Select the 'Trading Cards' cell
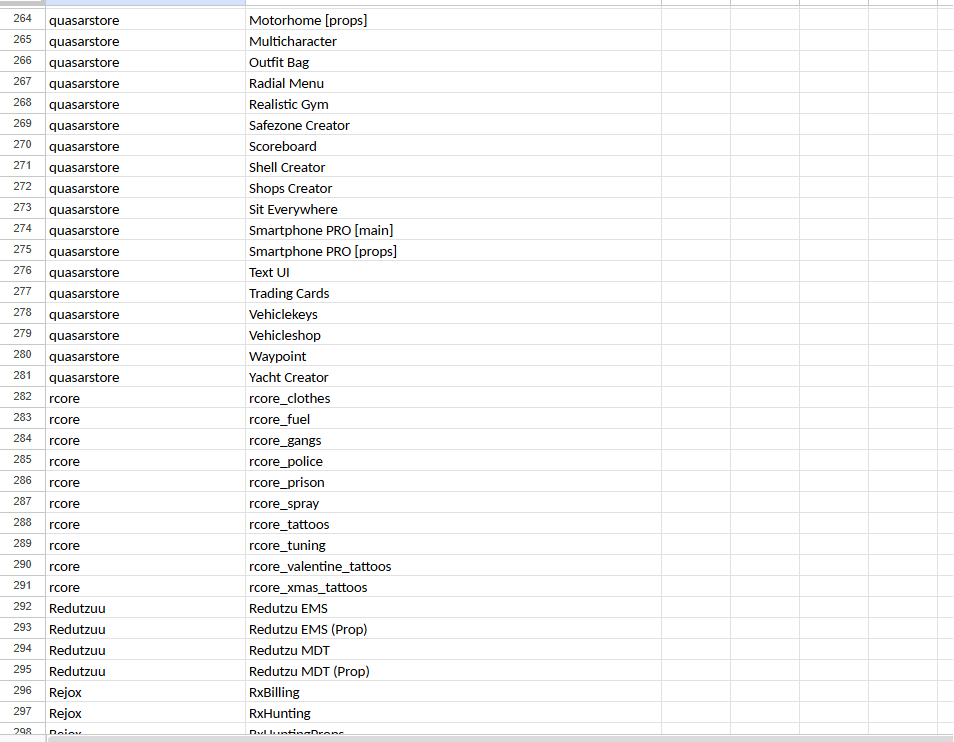 [x=453, y=293]
